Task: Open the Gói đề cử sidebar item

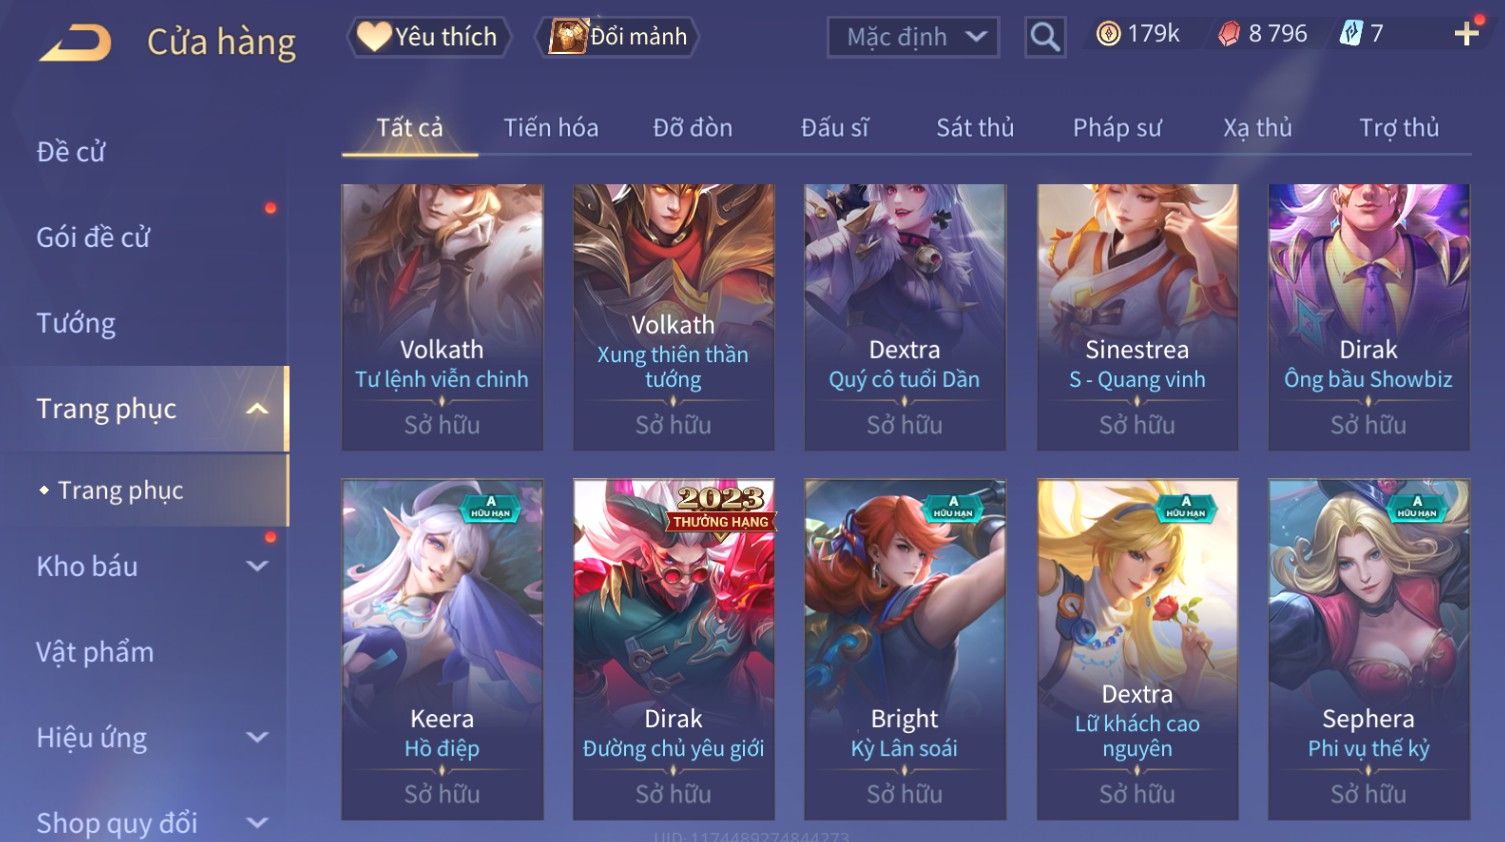Action: pos(93,237)
